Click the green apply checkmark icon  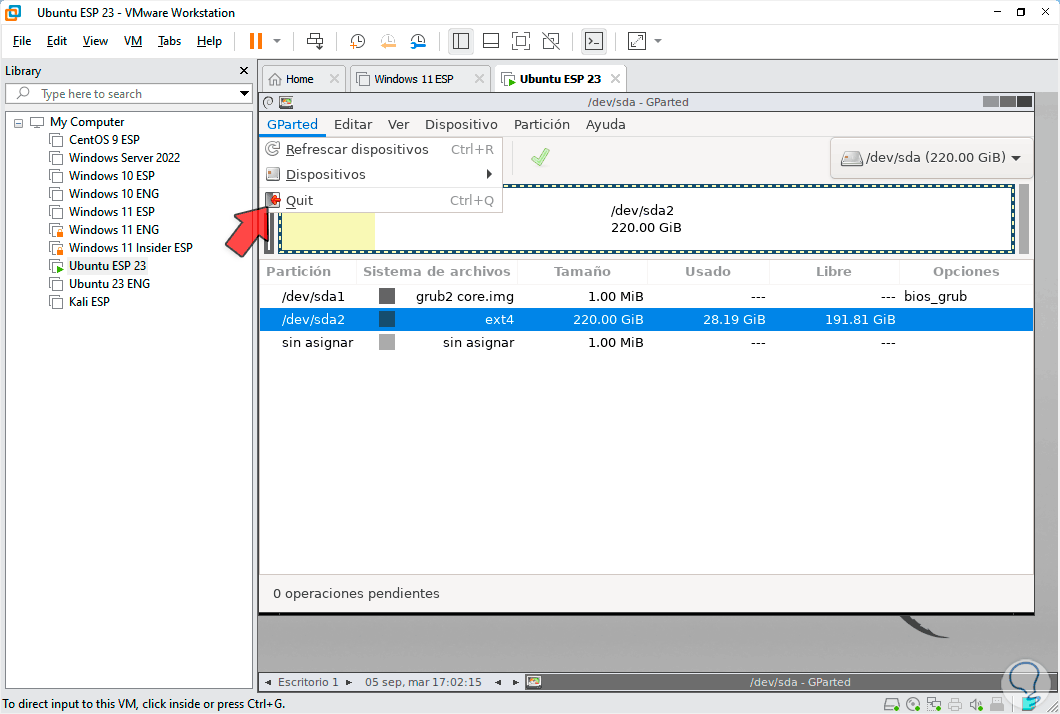pos(539,158)
